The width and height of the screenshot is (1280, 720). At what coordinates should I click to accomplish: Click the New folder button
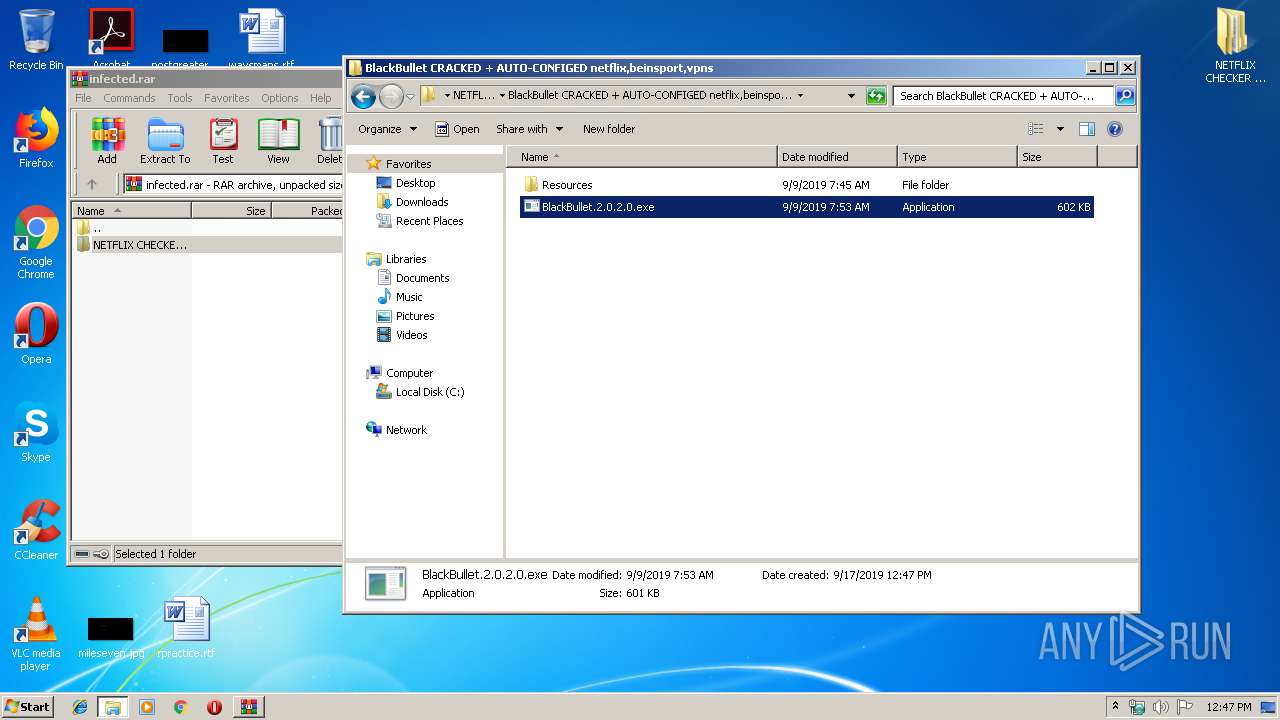click(x=609, y=129)
